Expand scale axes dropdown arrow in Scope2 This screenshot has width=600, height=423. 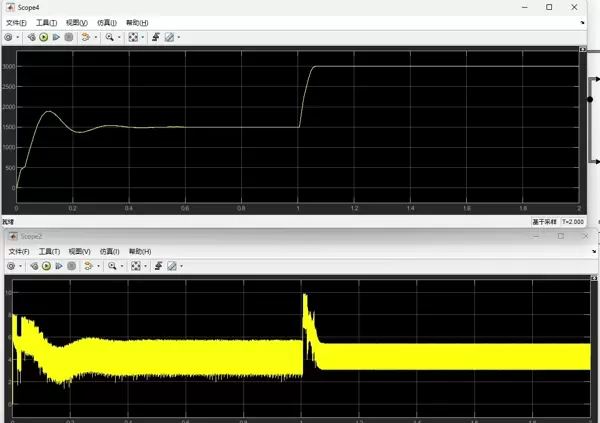(143, 267)
